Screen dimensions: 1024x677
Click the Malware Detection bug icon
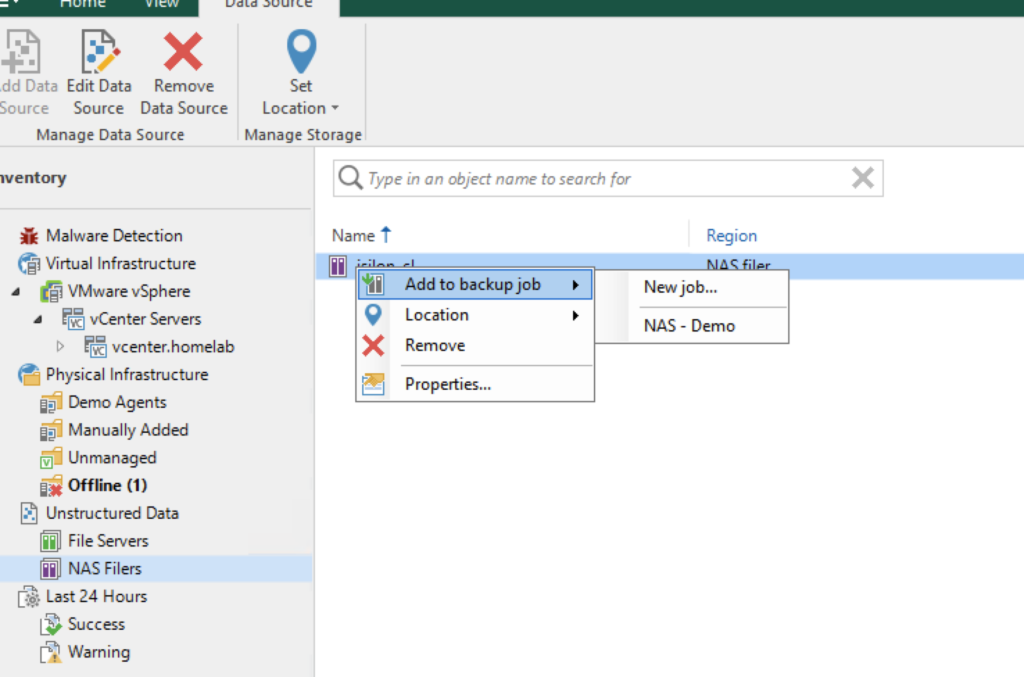click(x=29, y=236)
